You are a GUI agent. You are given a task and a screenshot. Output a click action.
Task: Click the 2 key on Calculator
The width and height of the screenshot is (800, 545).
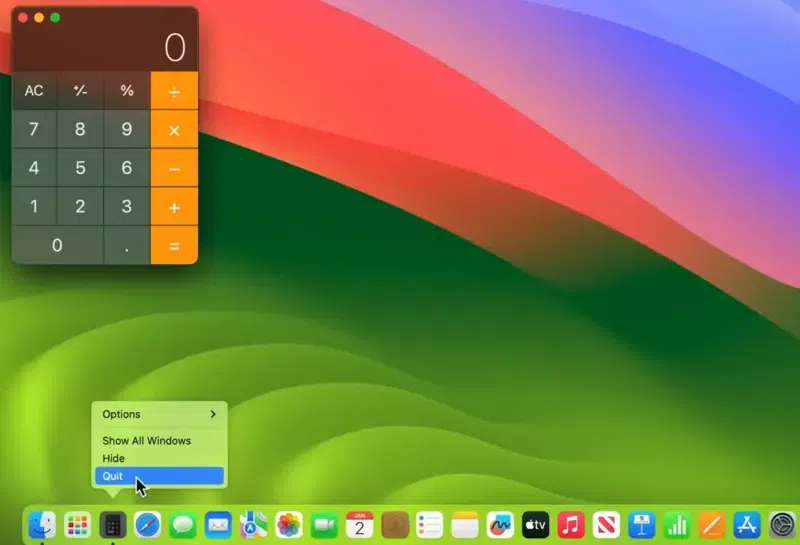coord(80,207)
